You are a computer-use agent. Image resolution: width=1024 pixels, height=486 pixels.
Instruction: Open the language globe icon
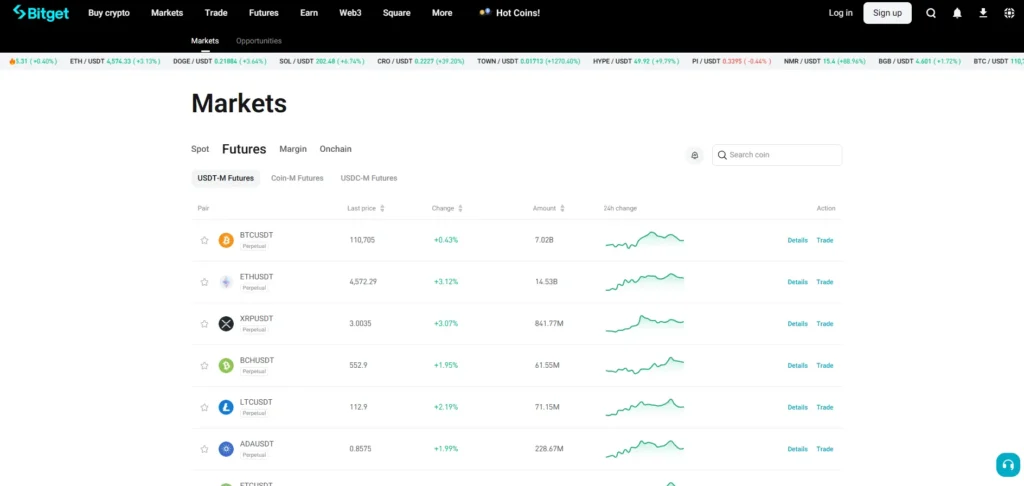[x=1008, y=13]
